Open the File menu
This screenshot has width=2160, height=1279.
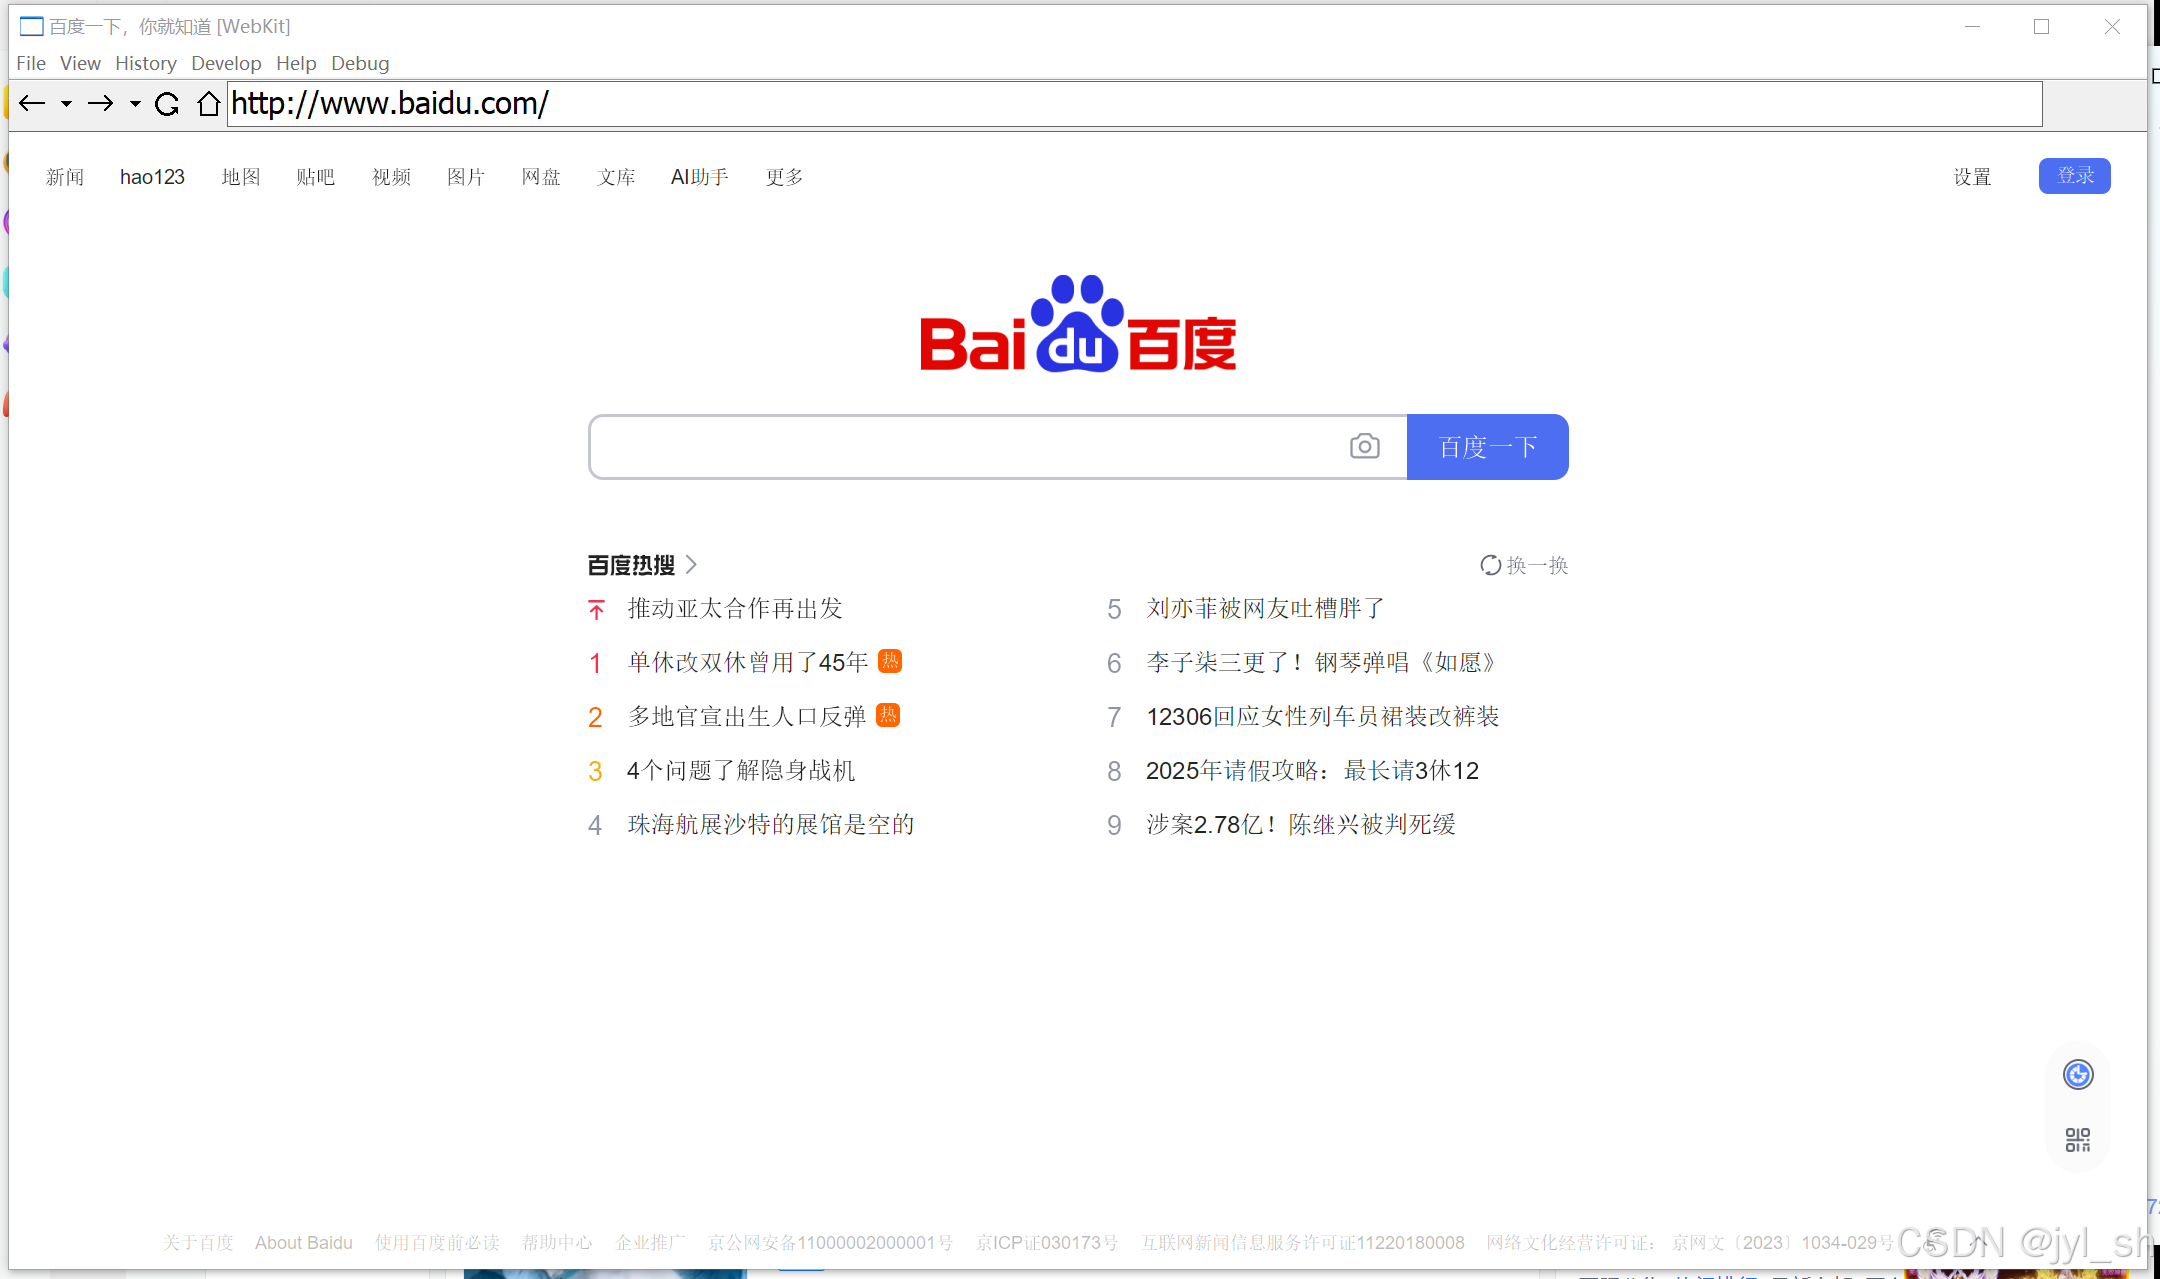tap(31, 63)
